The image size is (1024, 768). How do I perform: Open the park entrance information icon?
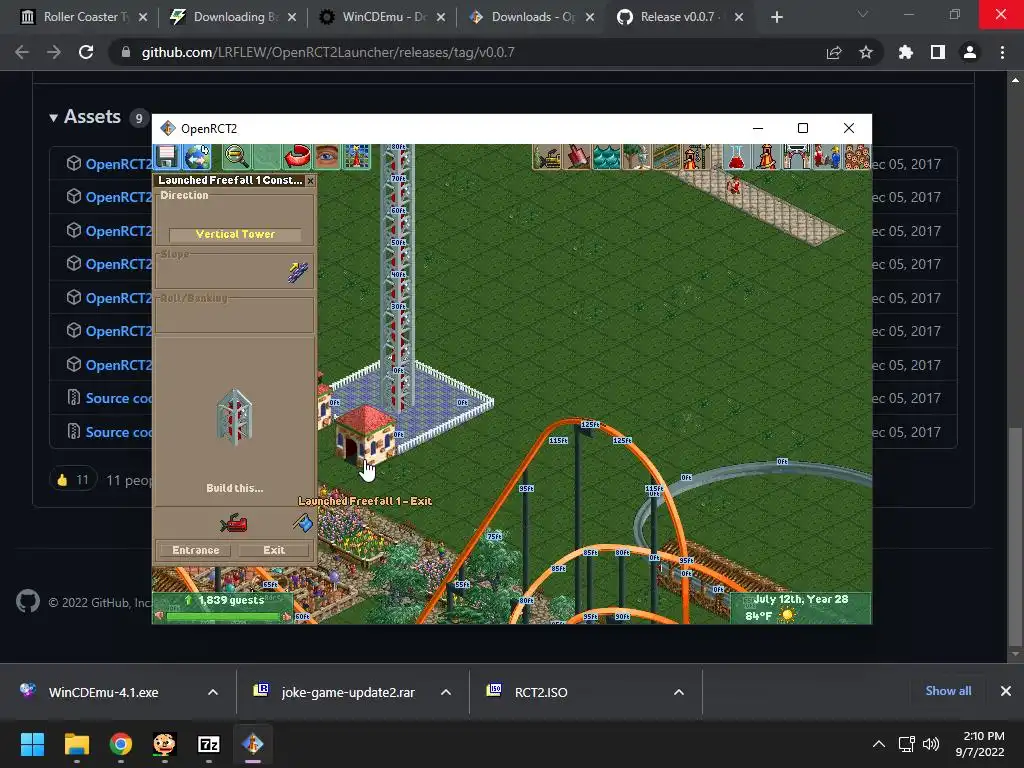(x=796, y=157)
